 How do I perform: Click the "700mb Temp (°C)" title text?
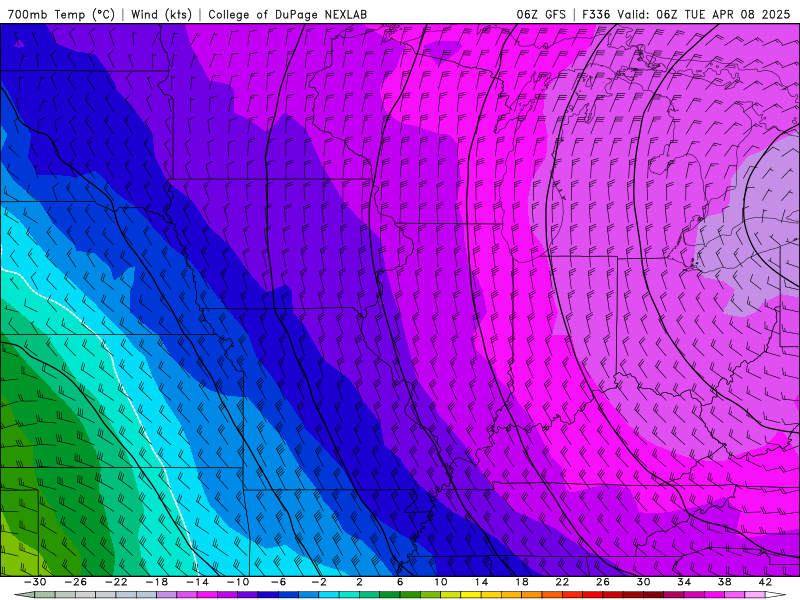click(x=61, y=14)
